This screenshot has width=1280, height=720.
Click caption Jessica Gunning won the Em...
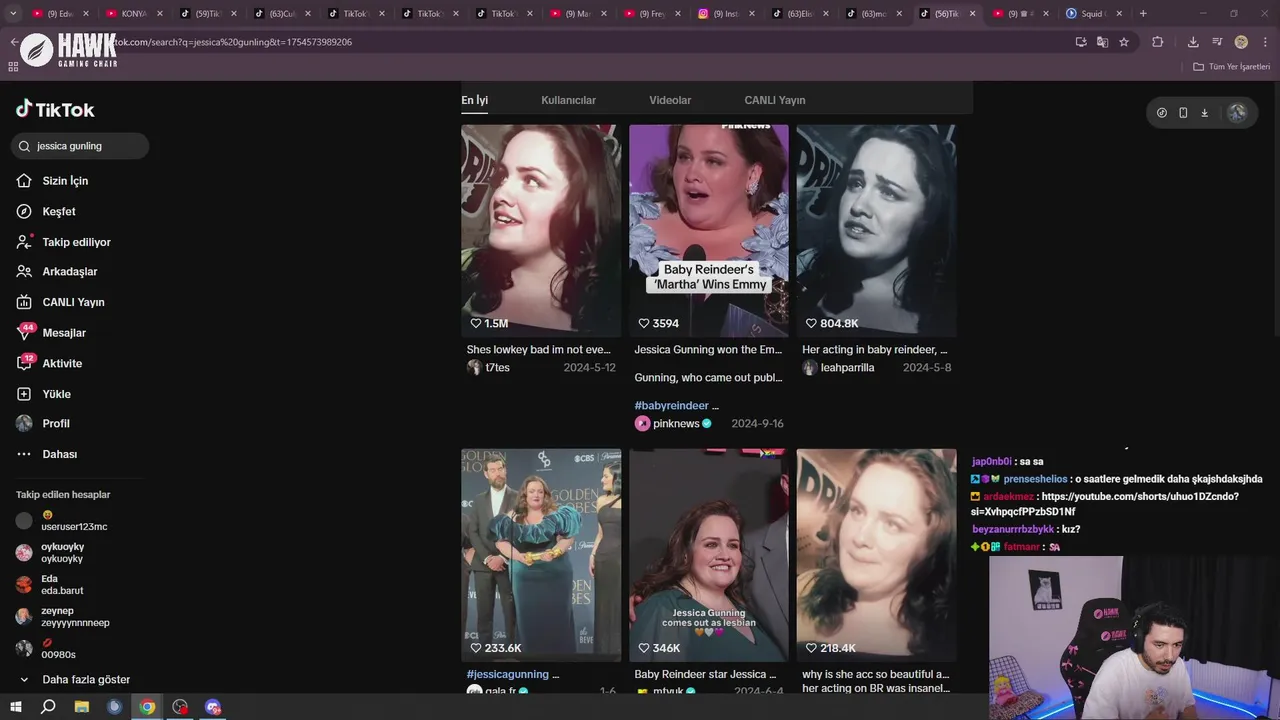point(708,350)
